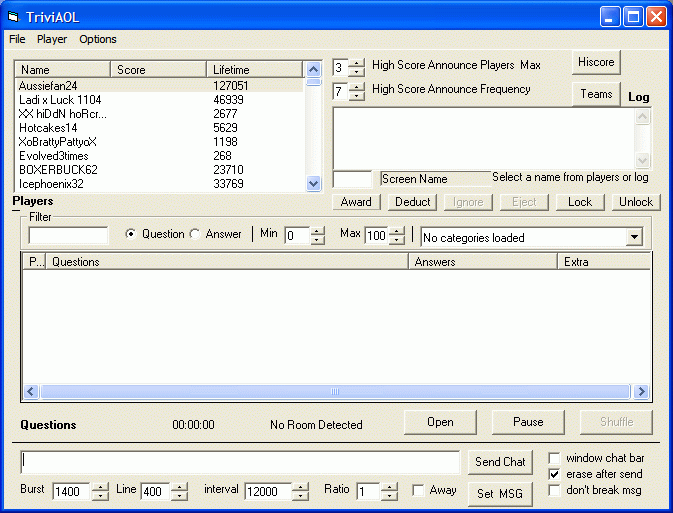
Task: Increase the Burst value
Action: (x=100, y=487)
